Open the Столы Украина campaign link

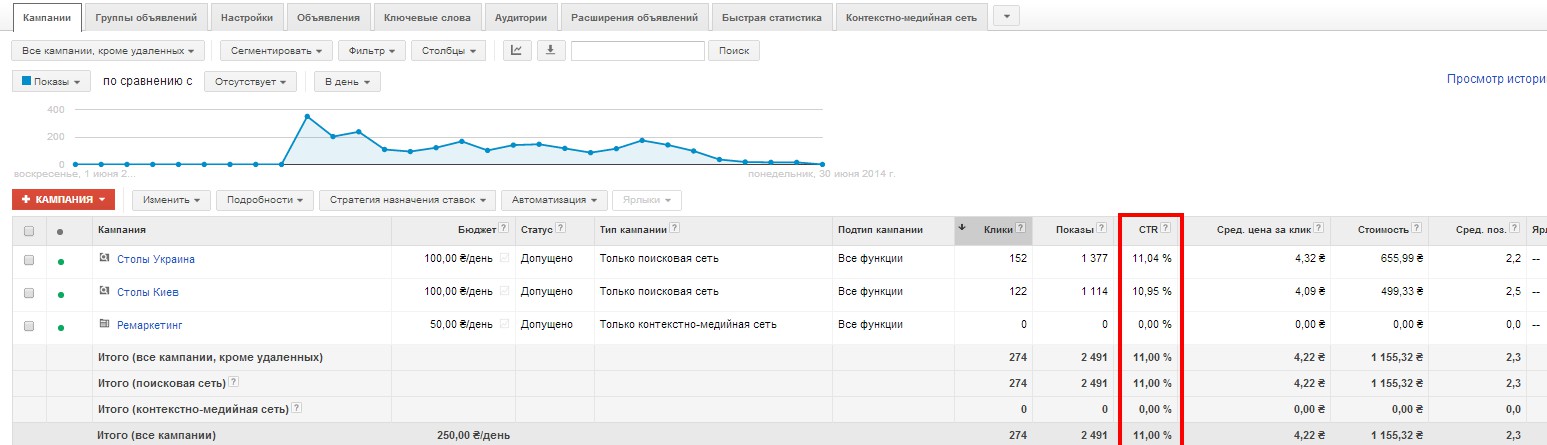[x=156, y=260]
